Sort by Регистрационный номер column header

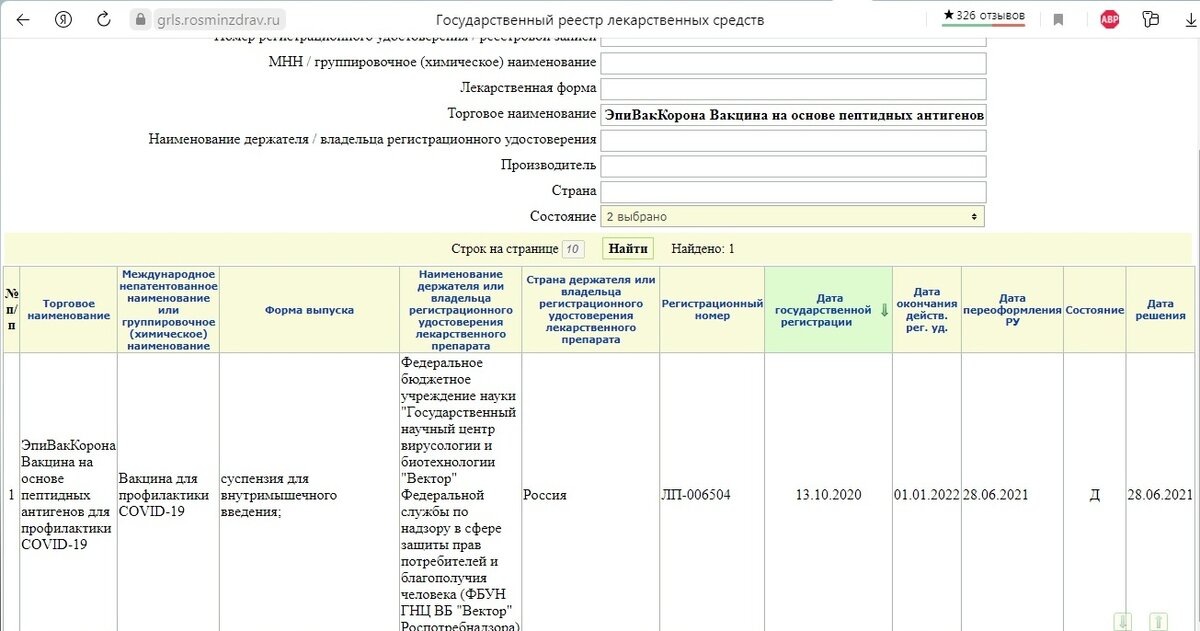click(x=712, y=310)
